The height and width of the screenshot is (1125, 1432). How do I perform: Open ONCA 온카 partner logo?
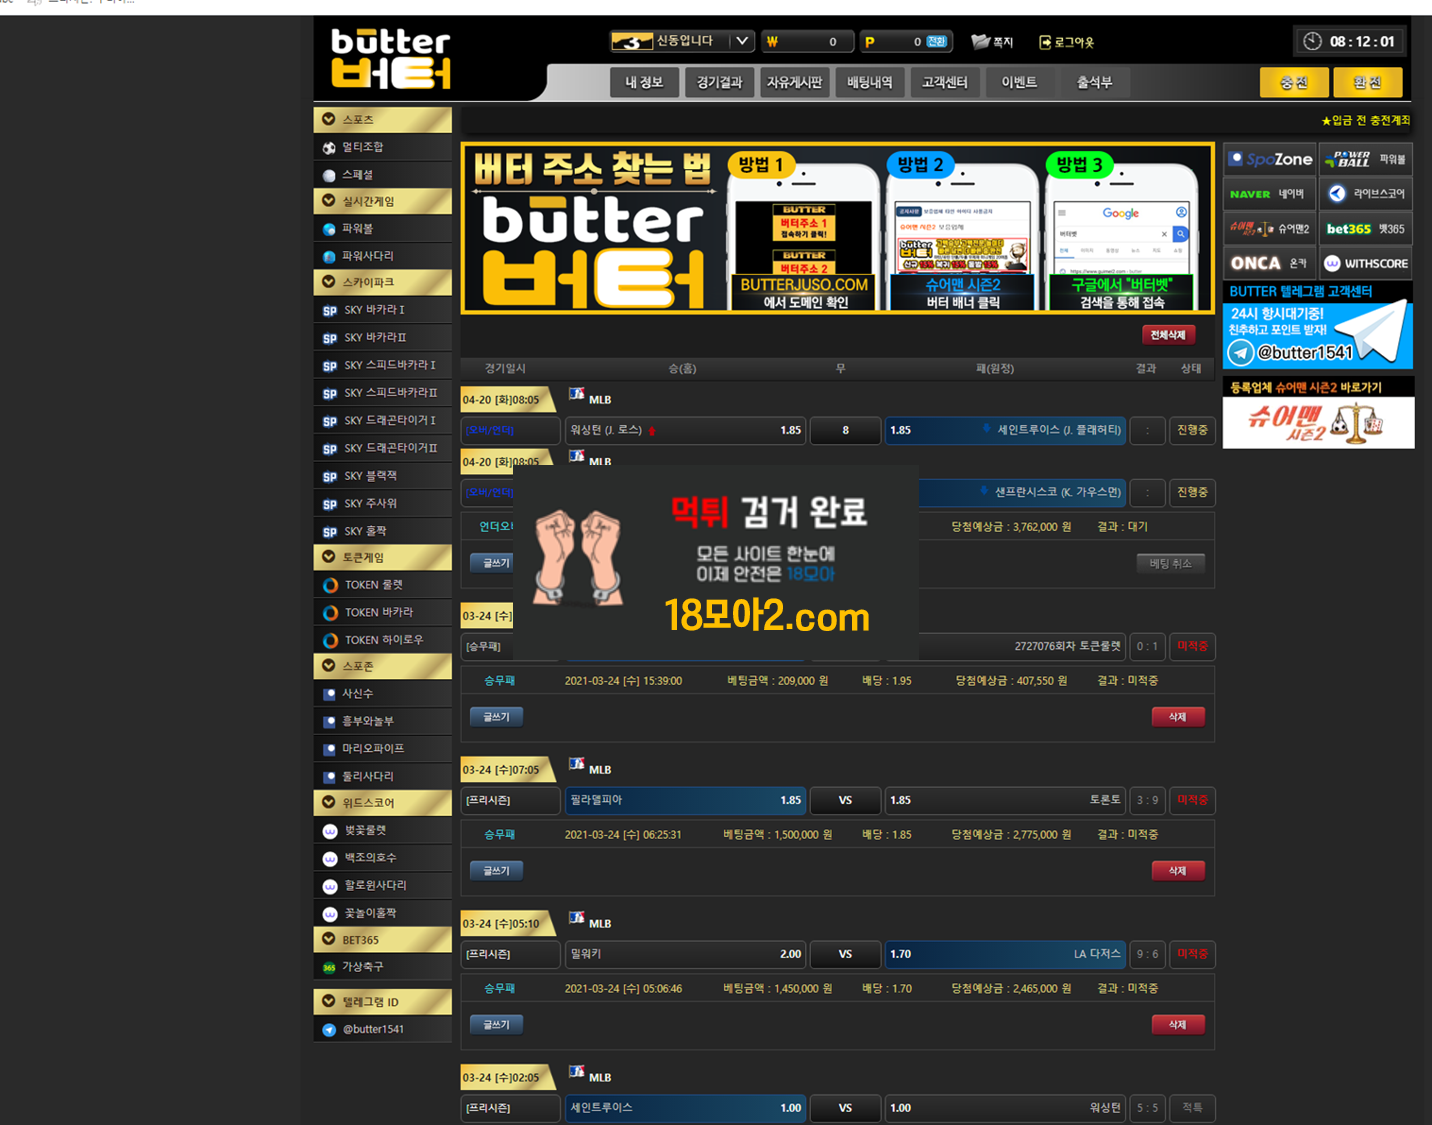1270,263
